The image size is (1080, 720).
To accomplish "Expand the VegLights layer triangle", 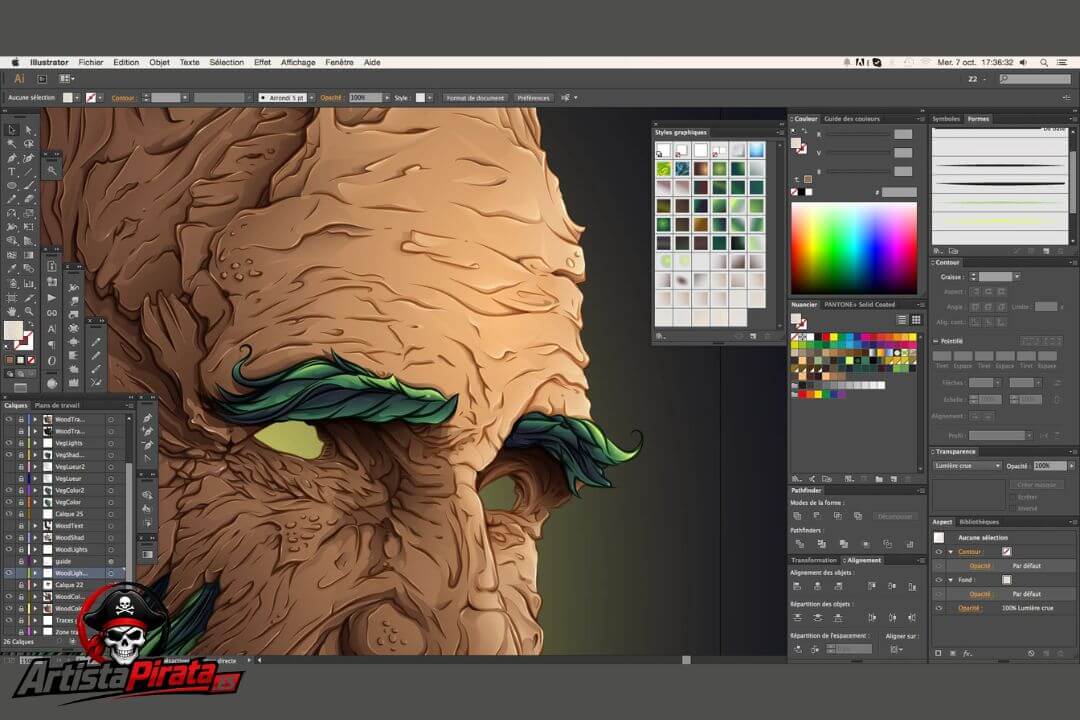I will tap(35, 443).
